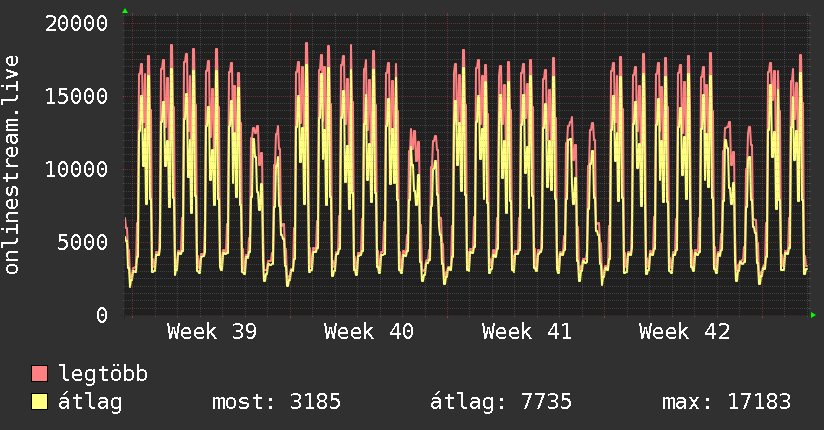Click the 5000 y-axis label

point(83,242)
